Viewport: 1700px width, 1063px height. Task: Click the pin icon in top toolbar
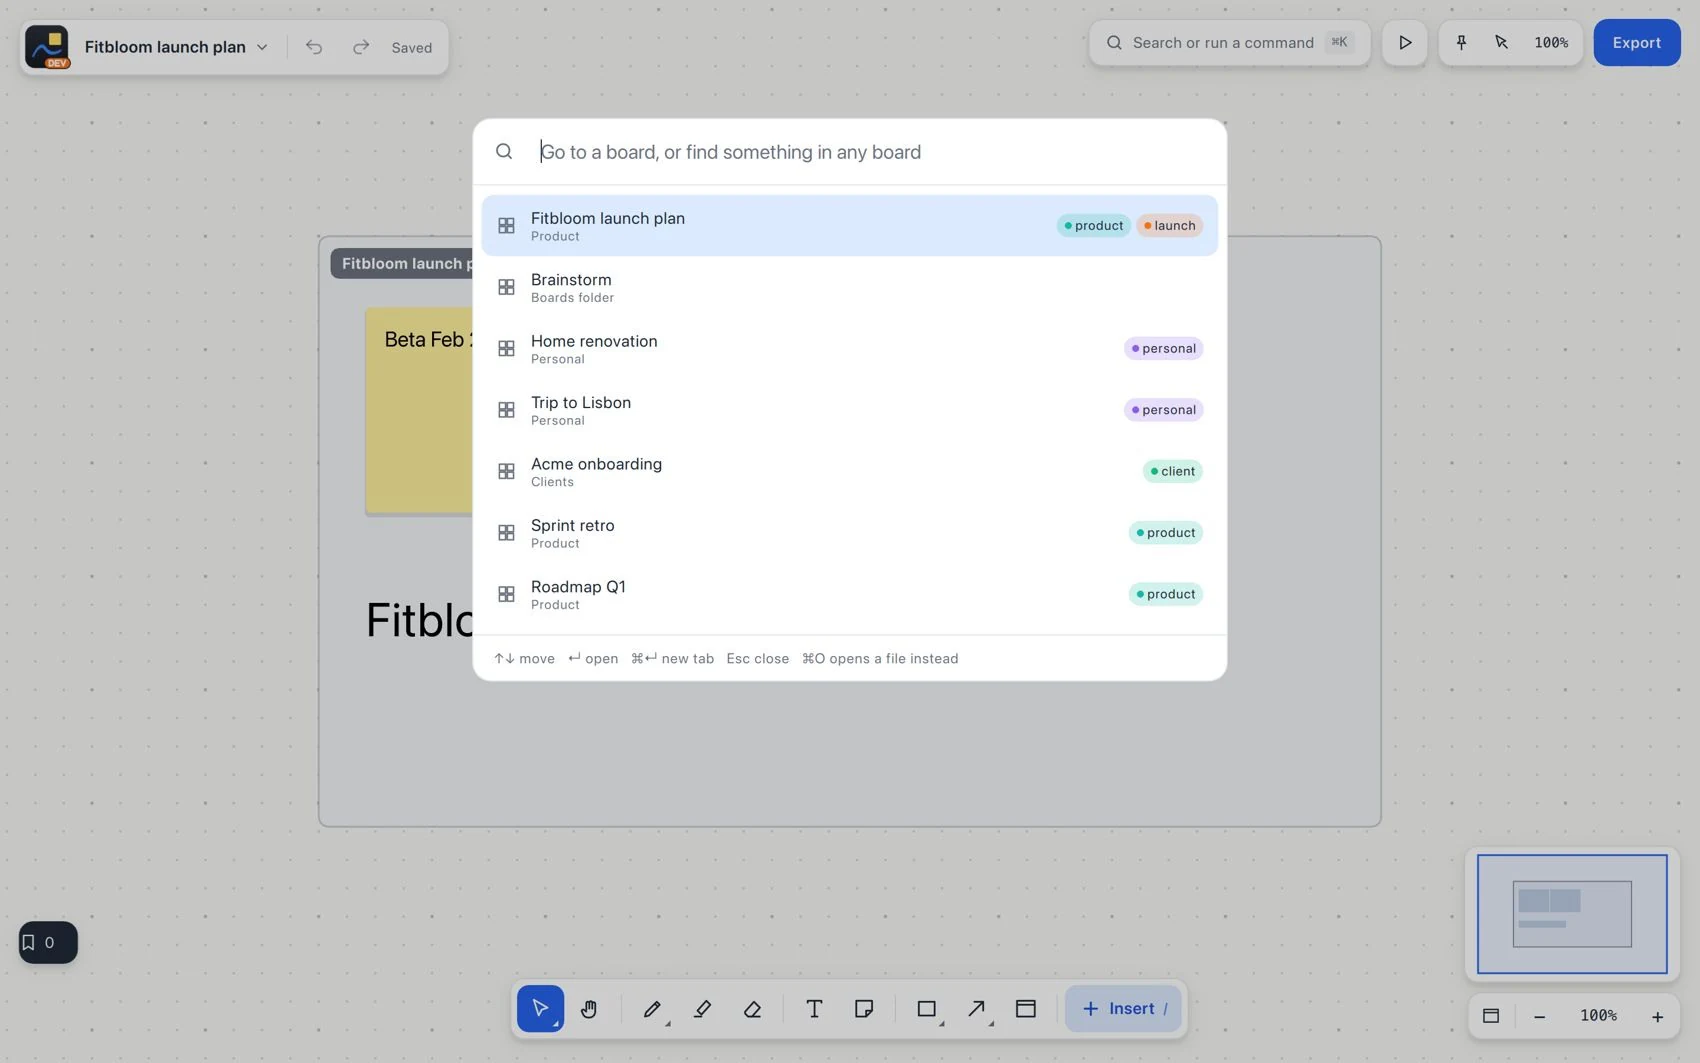point(1461,42)
